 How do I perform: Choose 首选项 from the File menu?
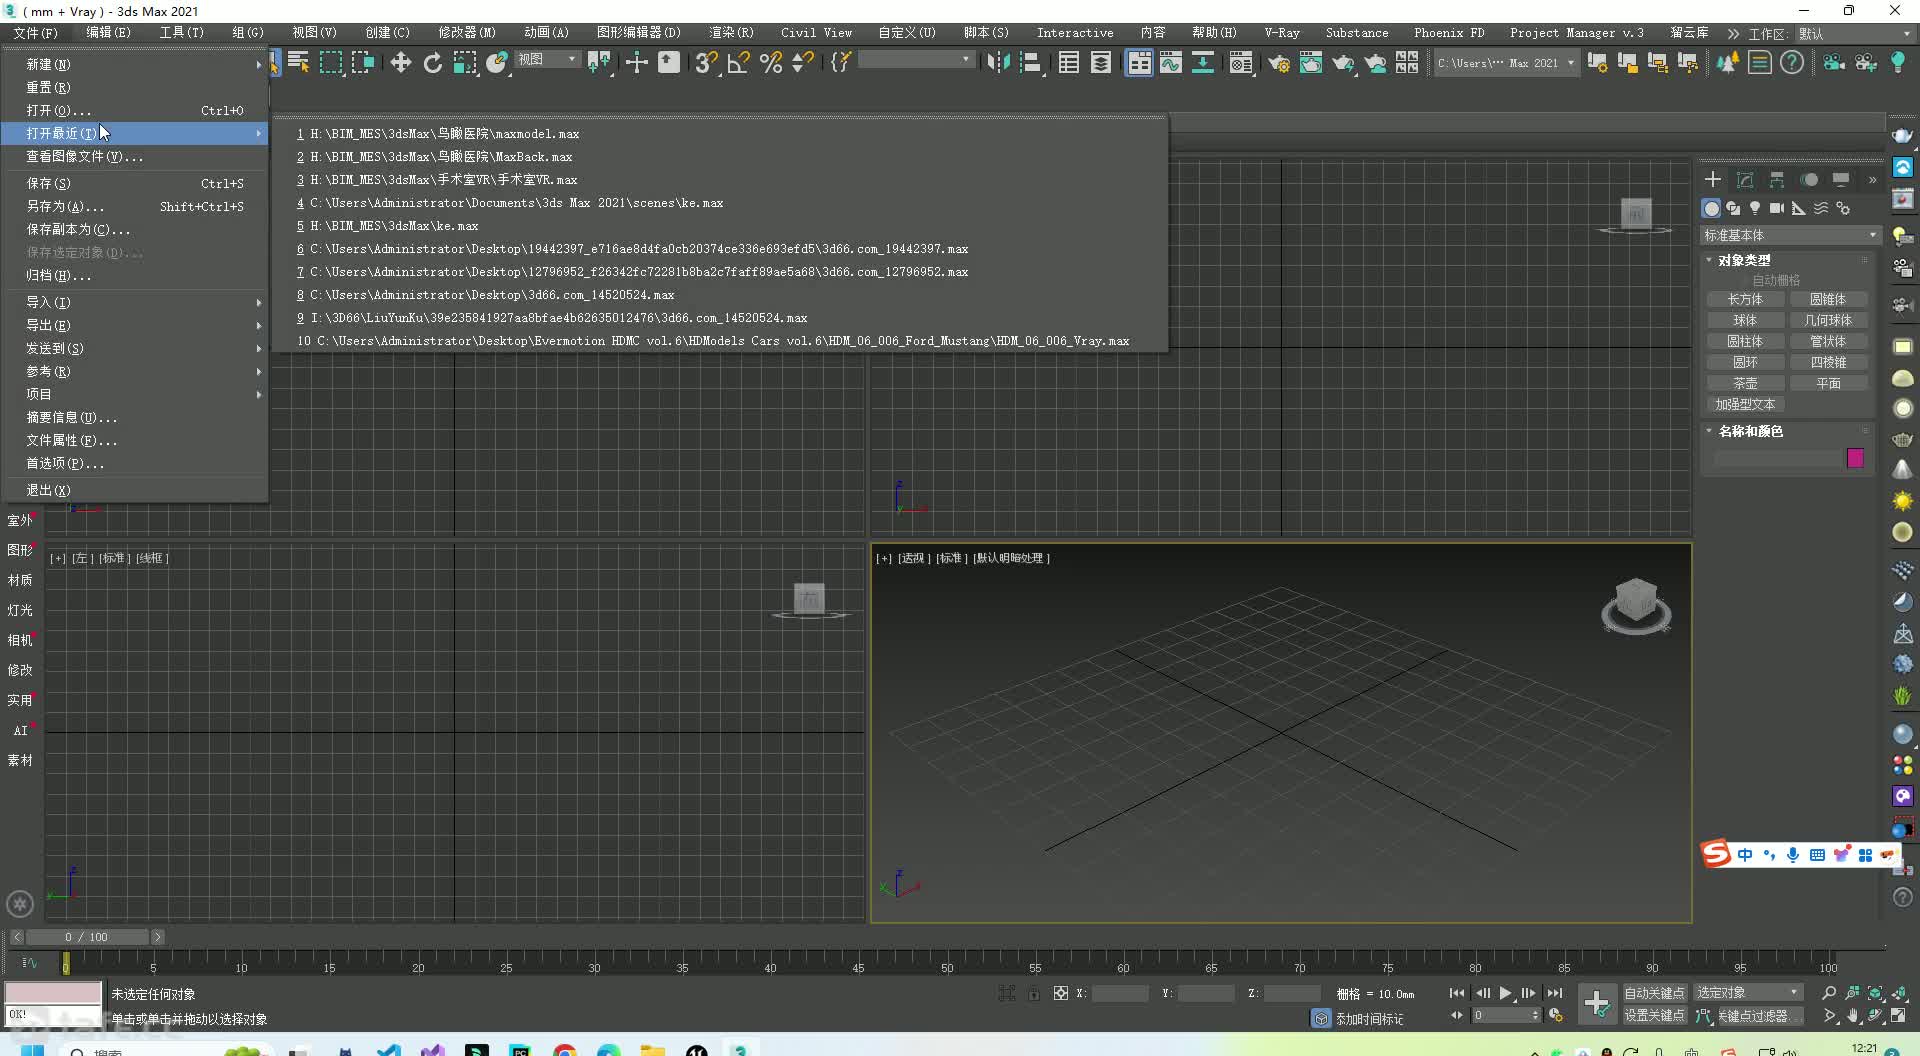[135, 463]
